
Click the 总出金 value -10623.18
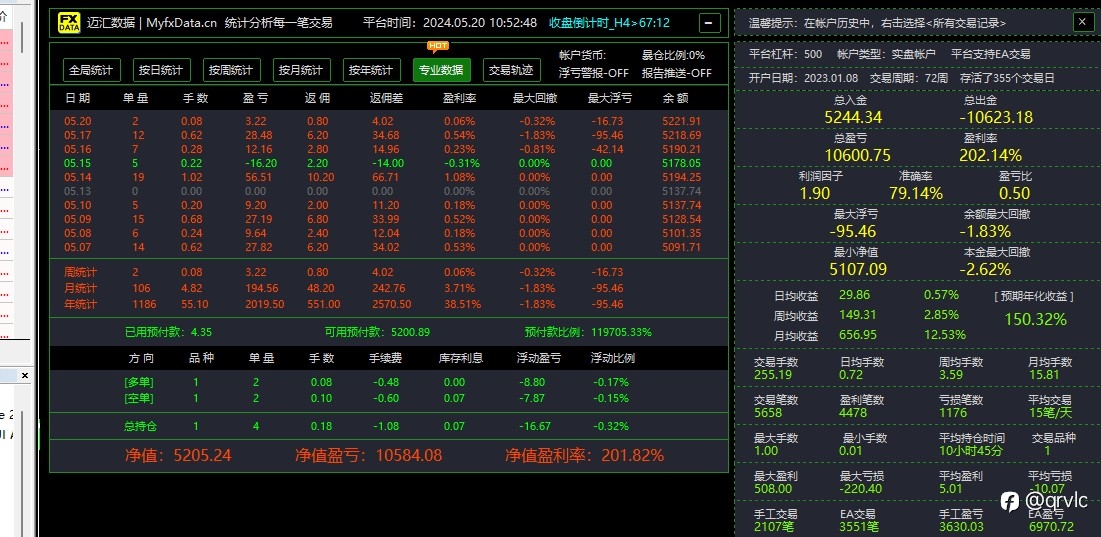[x=996, y=117]
